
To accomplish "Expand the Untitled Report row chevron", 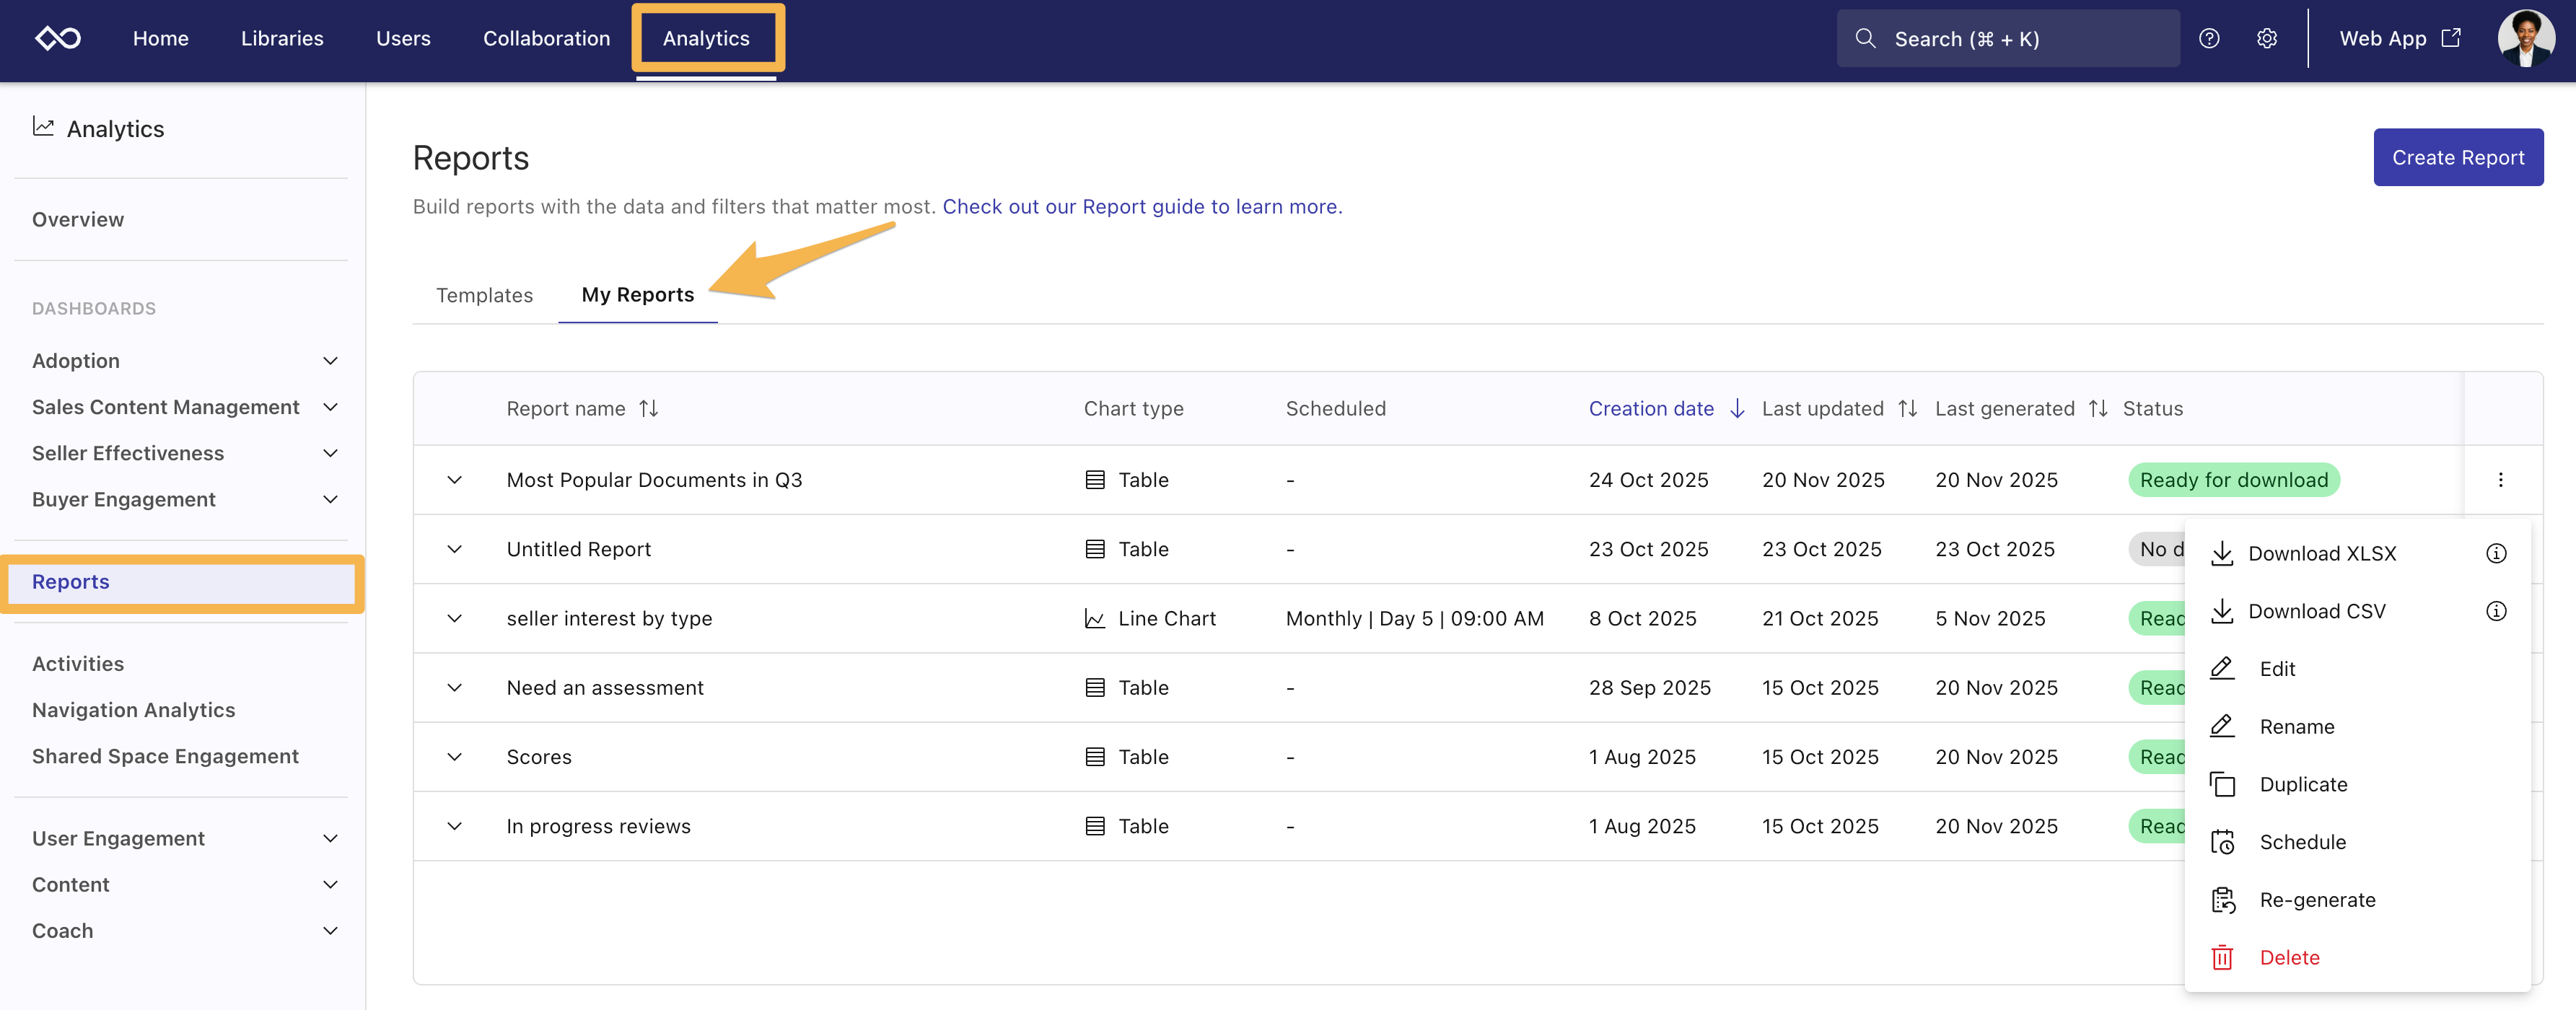I will pos(454,549).
